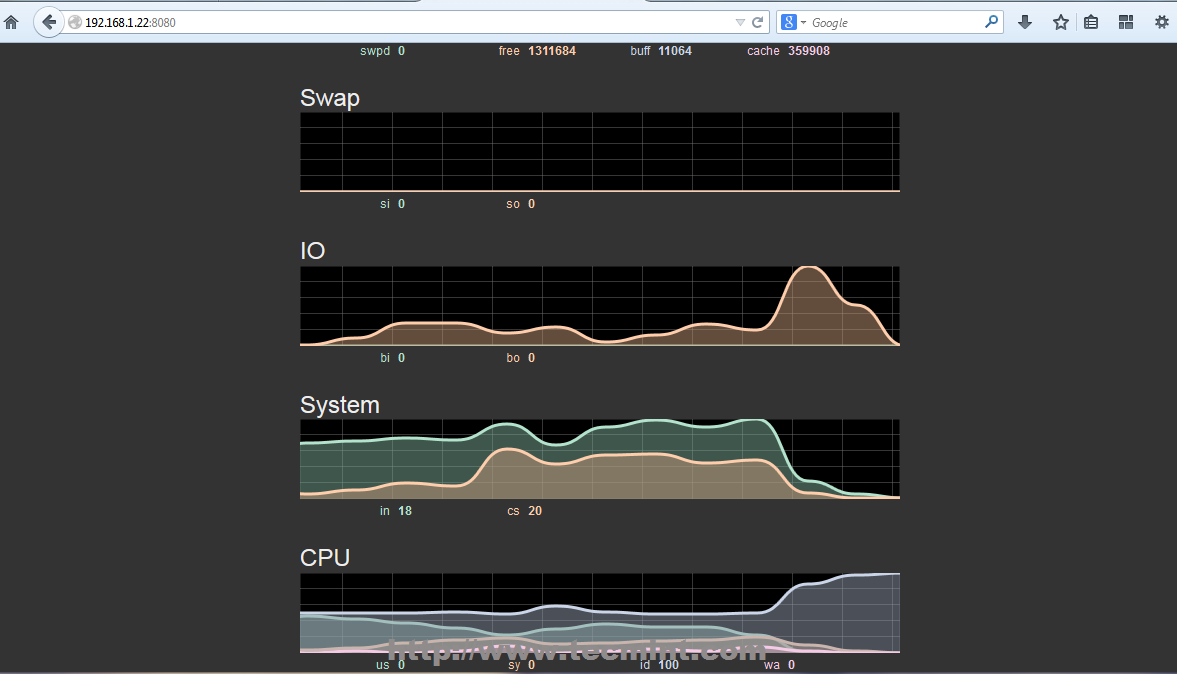Reload the page with the refresh icon
The height and width of the screenshot is (674, 1177).
tap(759, 22)
